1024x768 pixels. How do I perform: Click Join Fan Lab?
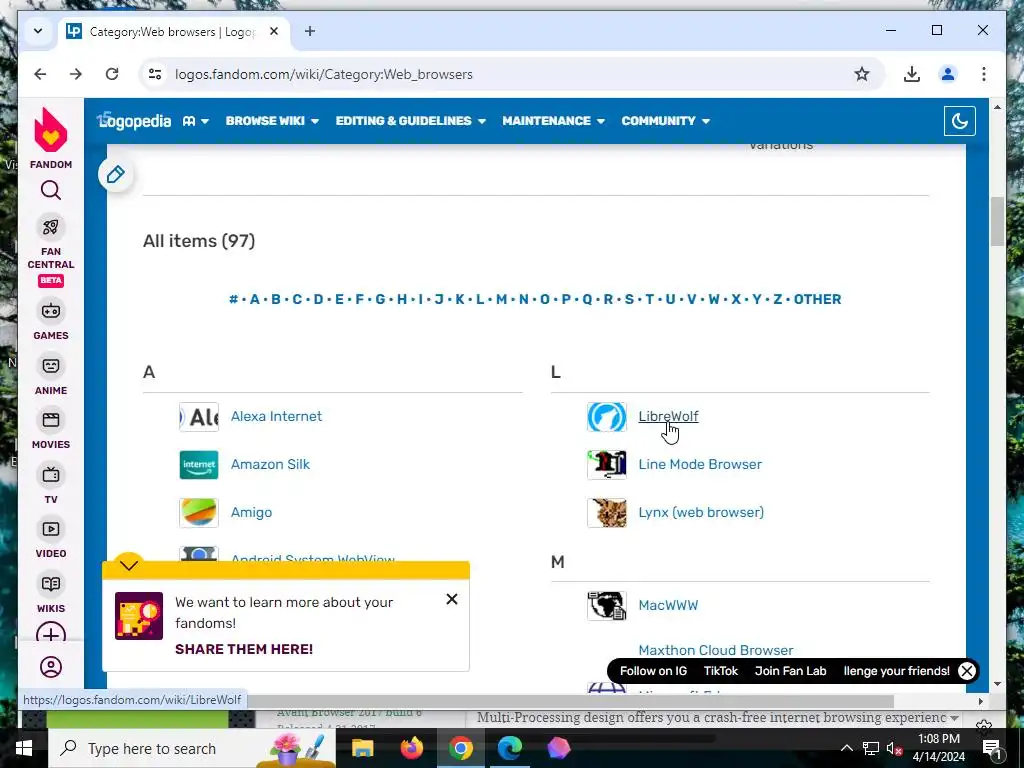[790, 671]
